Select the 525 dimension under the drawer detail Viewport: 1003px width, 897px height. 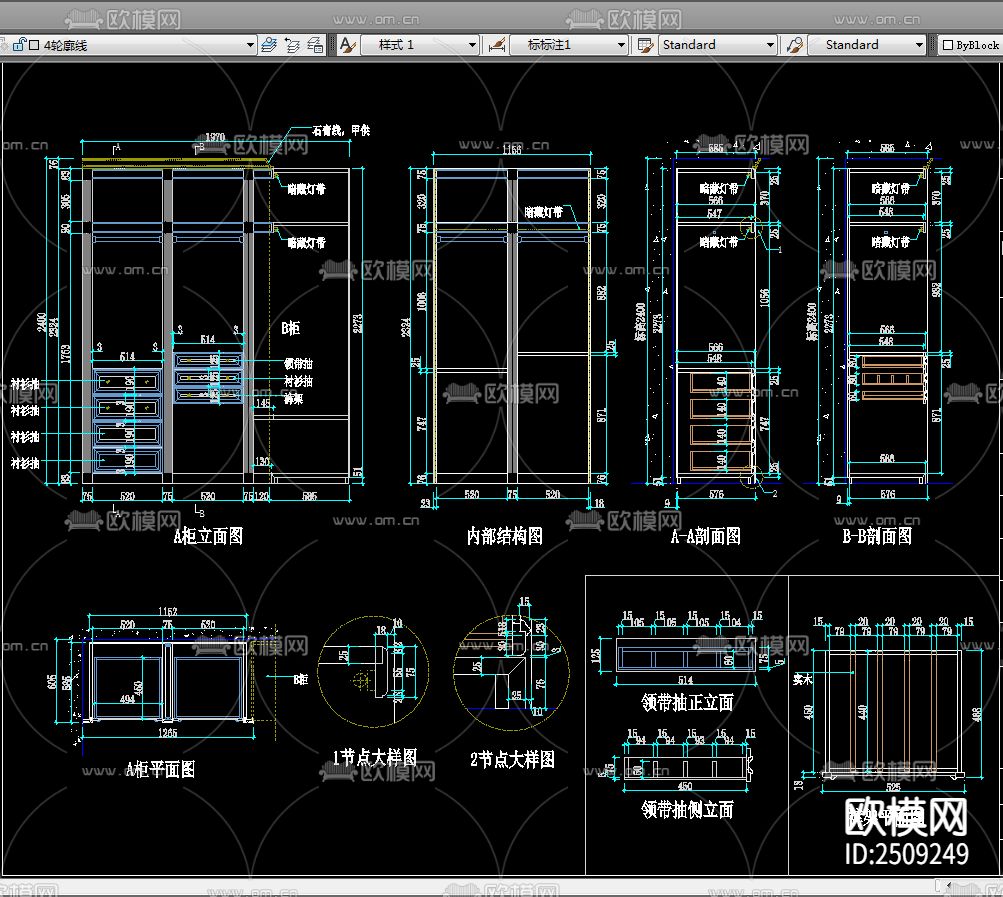[x=893, y=787]
